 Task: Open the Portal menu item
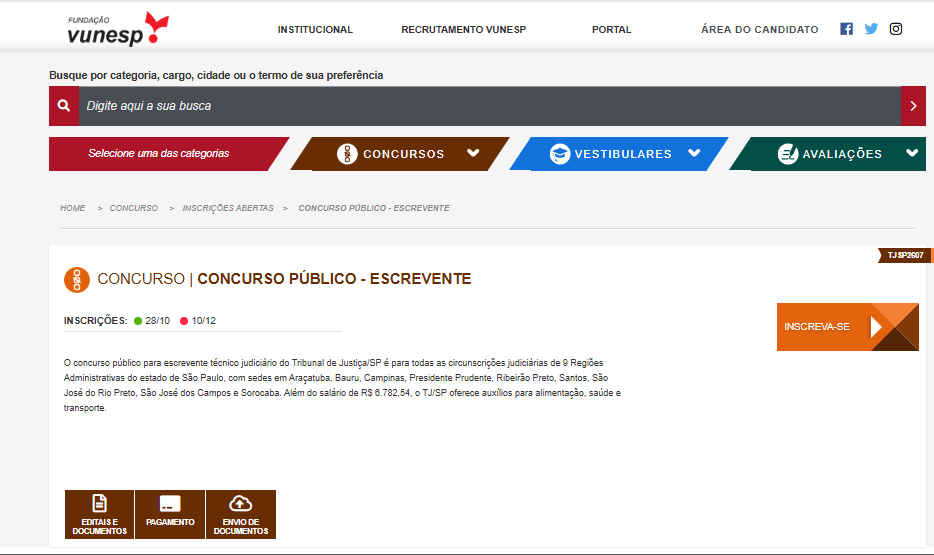611,30
